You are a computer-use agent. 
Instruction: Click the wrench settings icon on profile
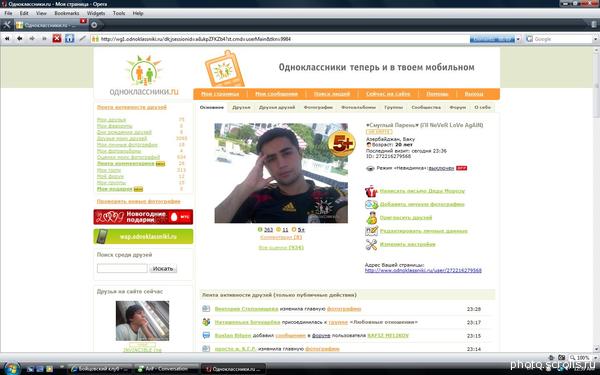pyautogui.click(x=371, y=245)
